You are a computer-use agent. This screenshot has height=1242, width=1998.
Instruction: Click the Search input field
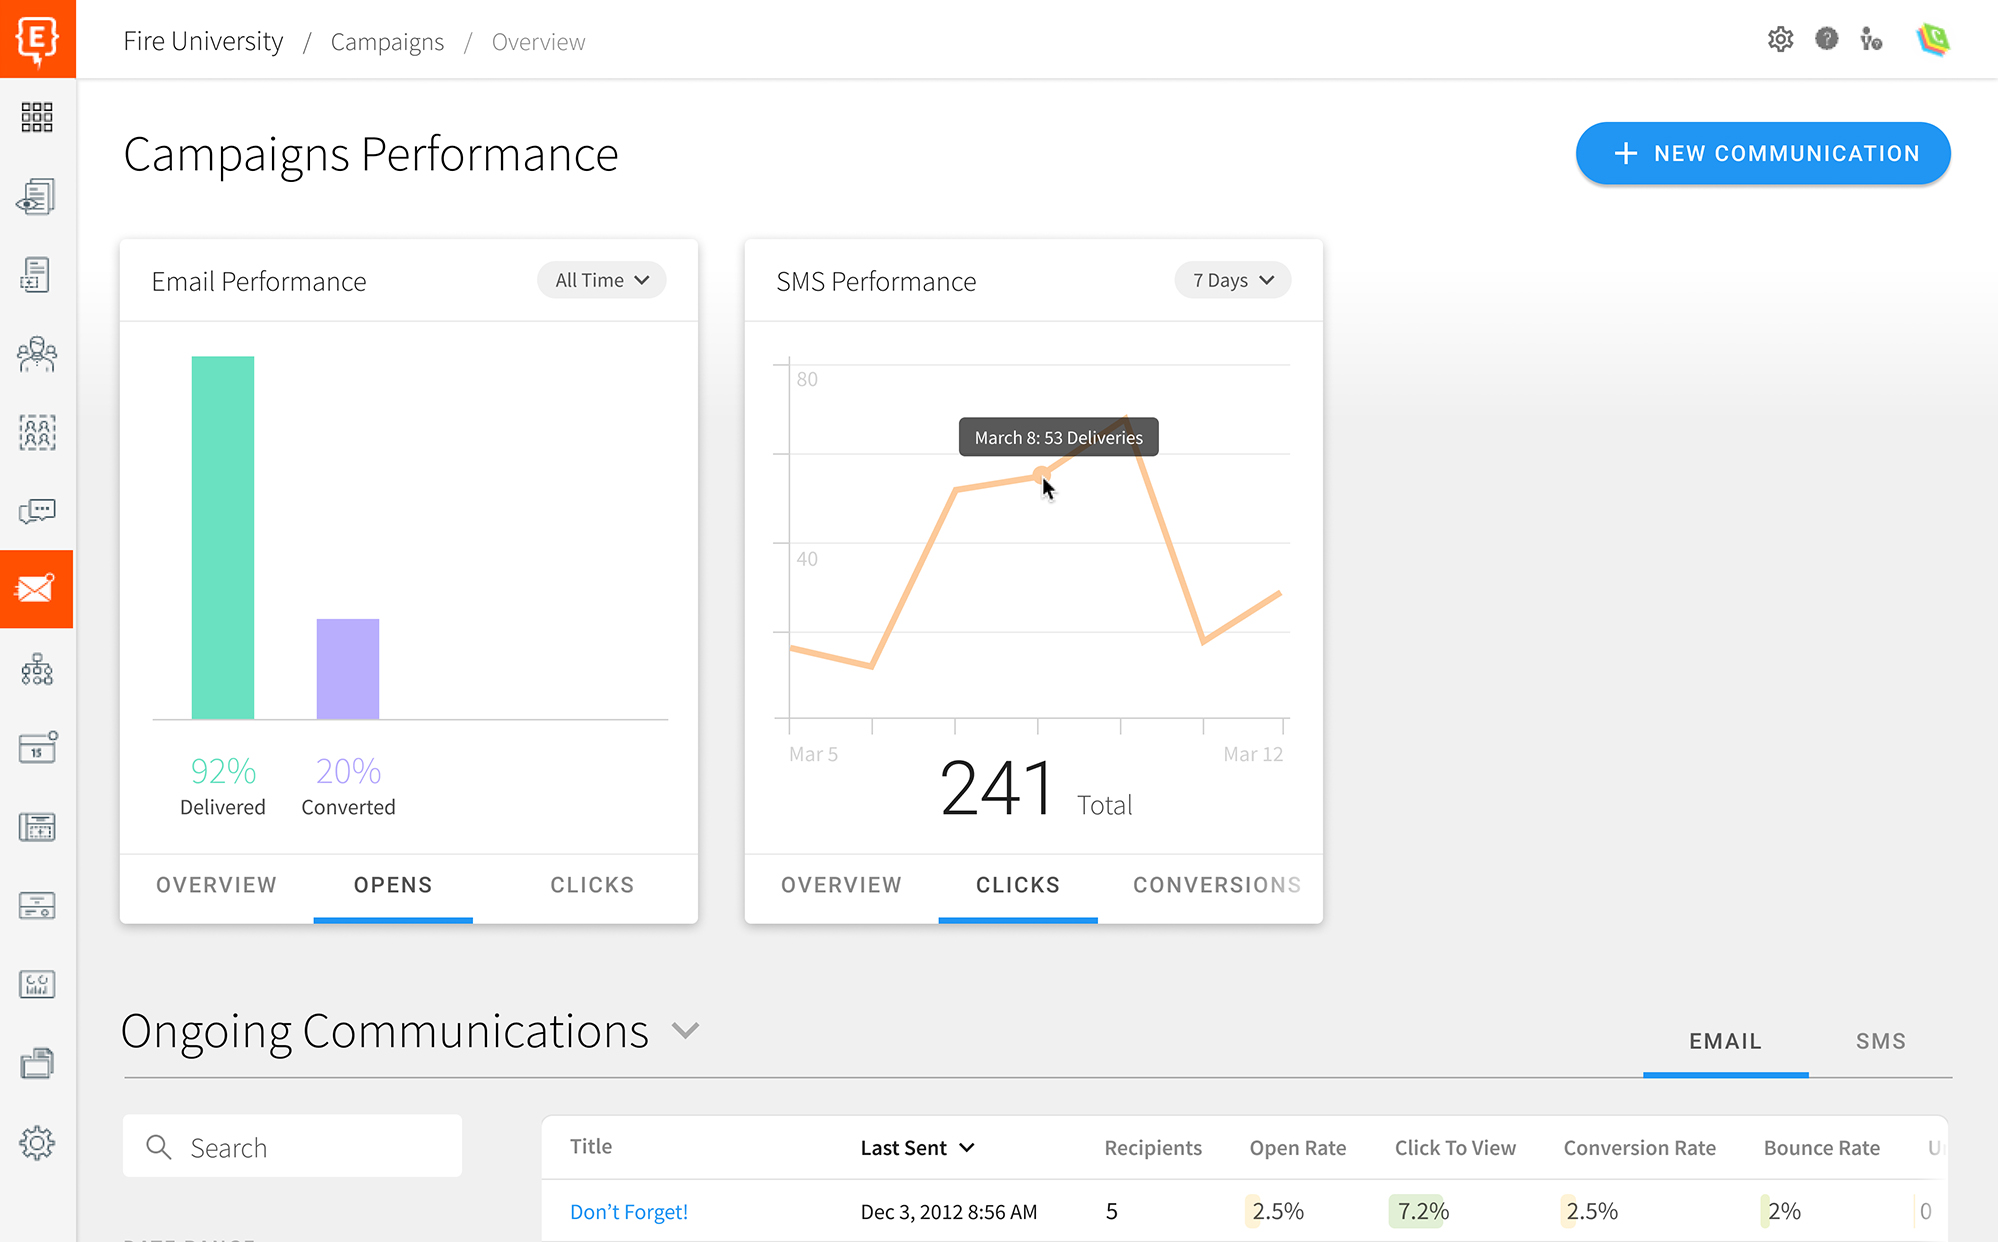point(292,1147)
